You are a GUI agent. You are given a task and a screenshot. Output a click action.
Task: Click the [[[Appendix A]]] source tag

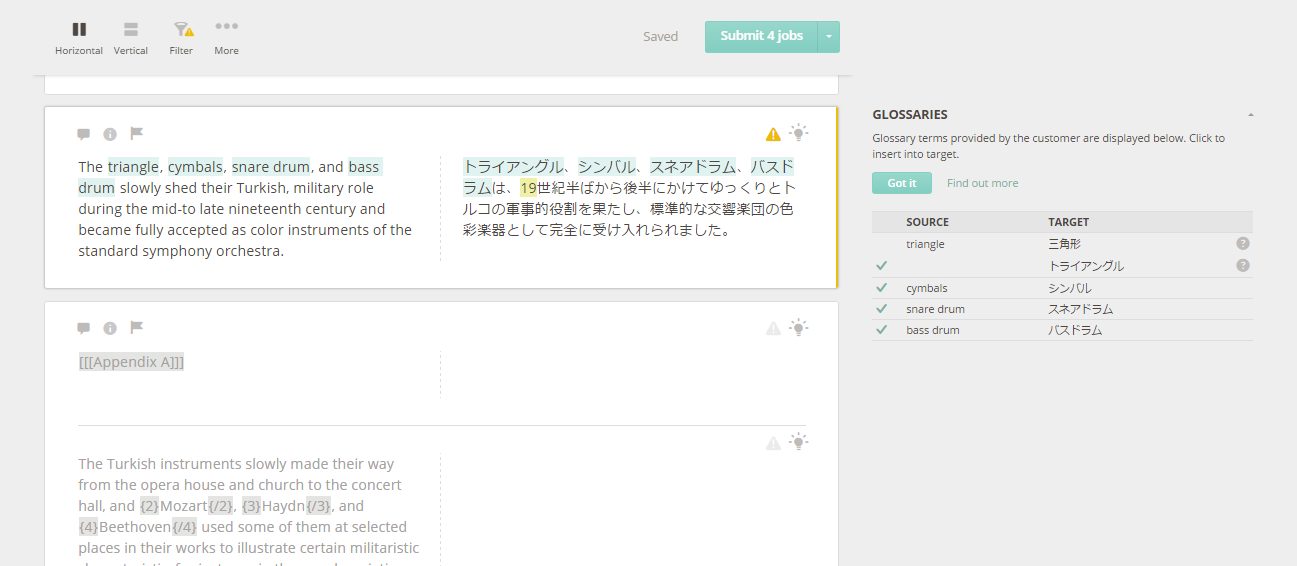[131, 362]
